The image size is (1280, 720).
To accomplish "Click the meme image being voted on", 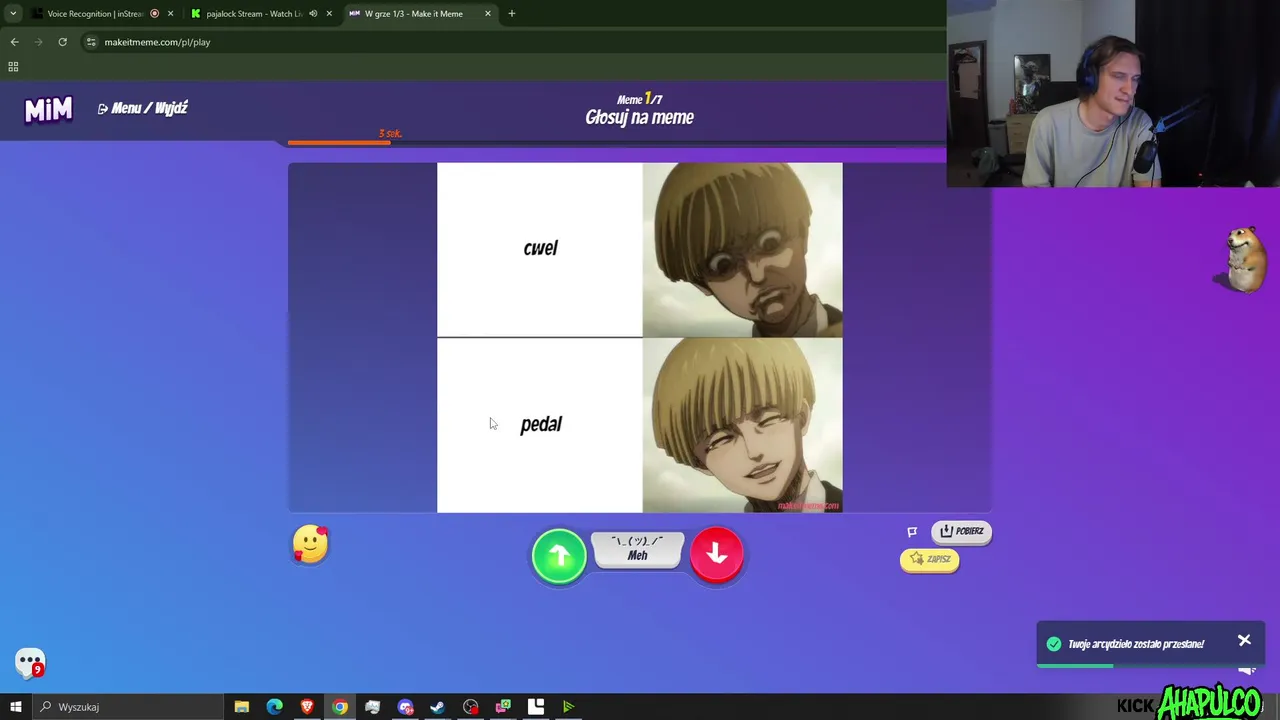I will pyautogui.click(x=640, y=337).
